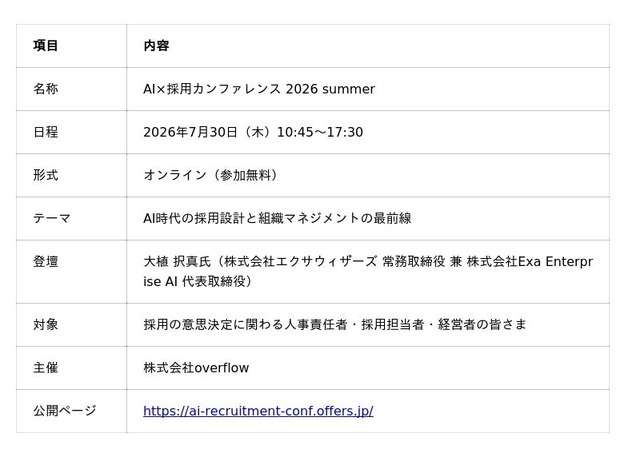Select the 登壇 row label
Viewport: 640px width, 457px height.
[x=45, y=262]
